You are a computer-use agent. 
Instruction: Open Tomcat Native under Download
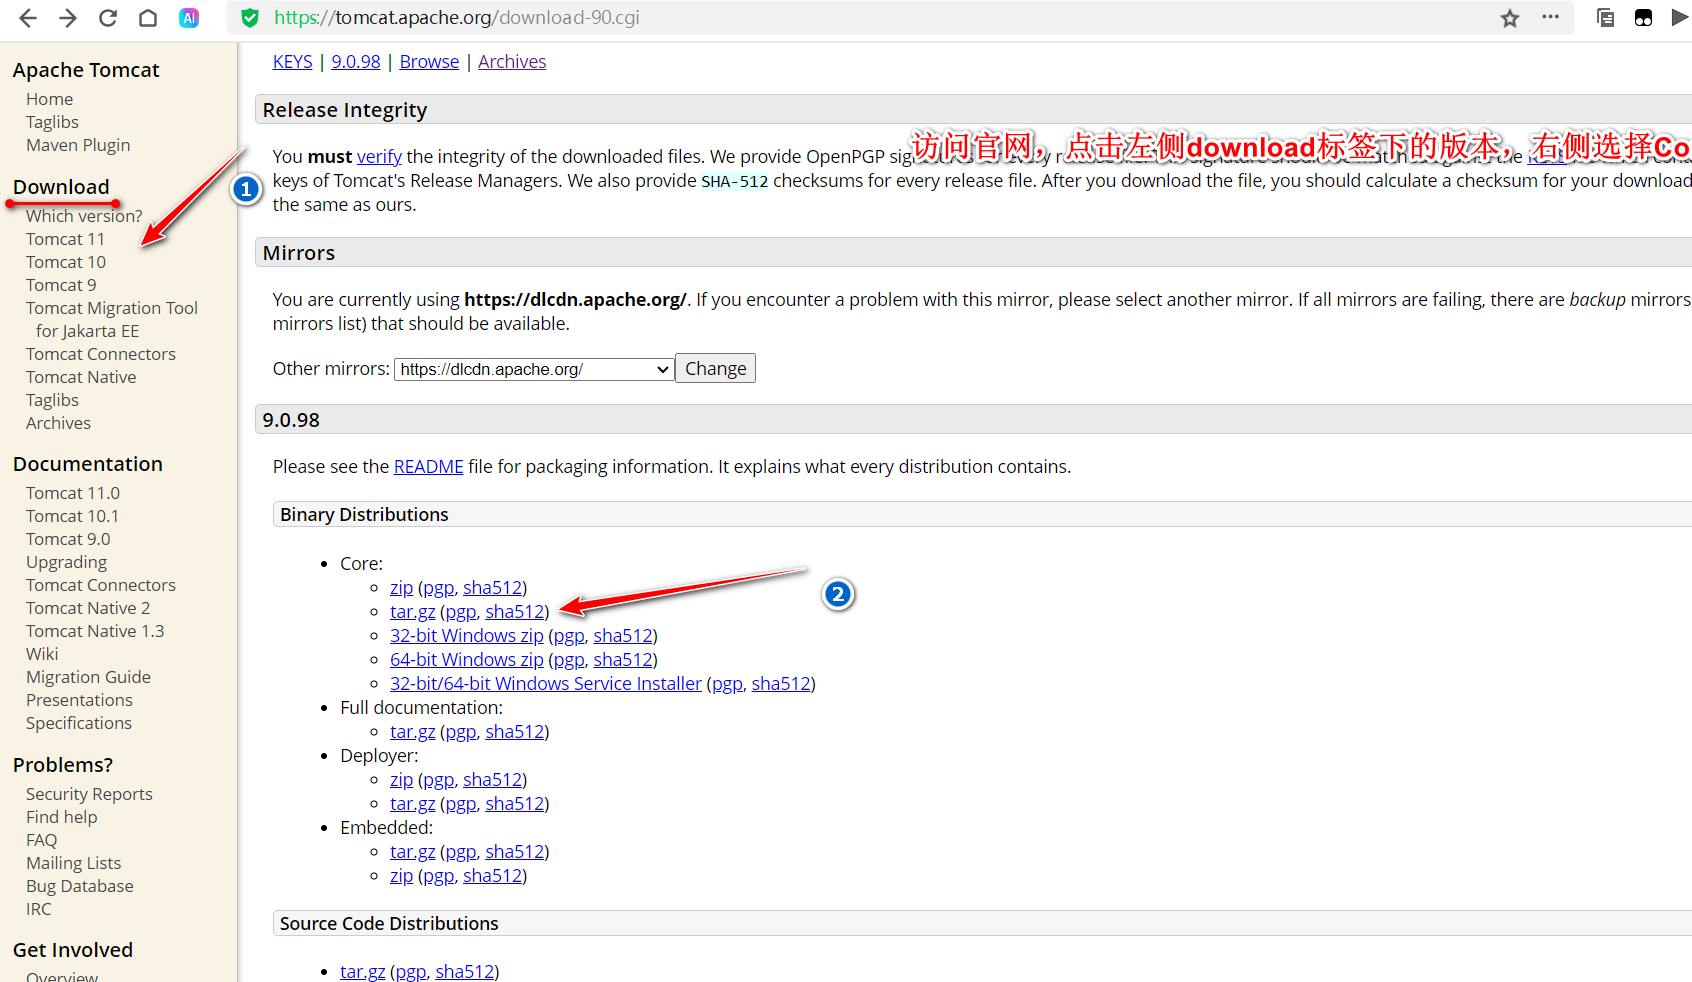click(x=81, y=377)
